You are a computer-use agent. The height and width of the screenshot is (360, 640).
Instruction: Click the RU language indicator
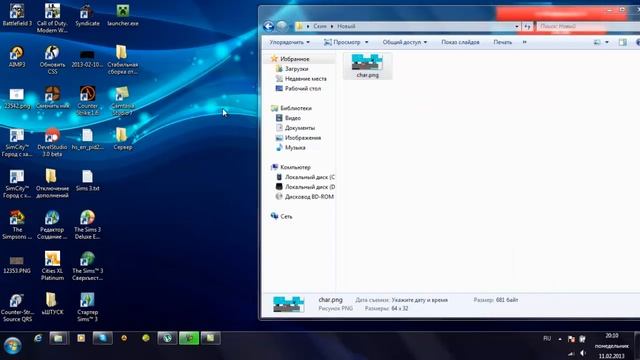[547, 338]
